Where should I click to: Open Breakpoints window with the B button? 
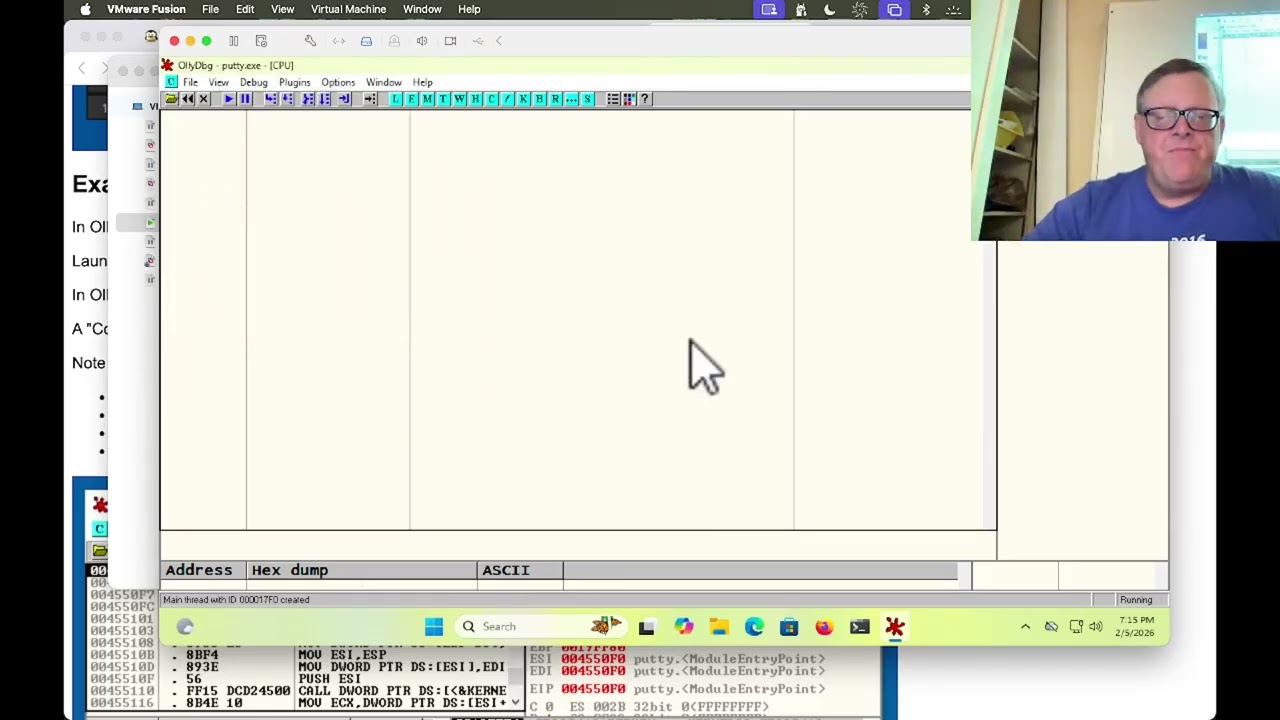(x=540, y=99)
